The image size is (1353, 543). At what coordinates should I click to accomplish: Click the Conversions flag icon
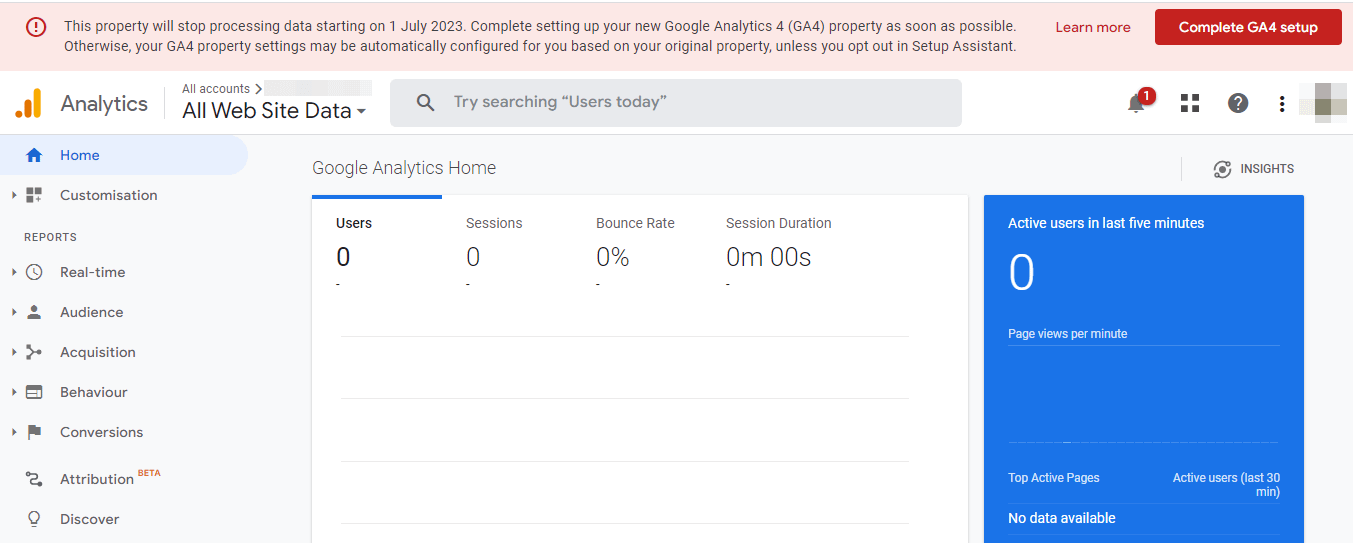pos(34,432)
